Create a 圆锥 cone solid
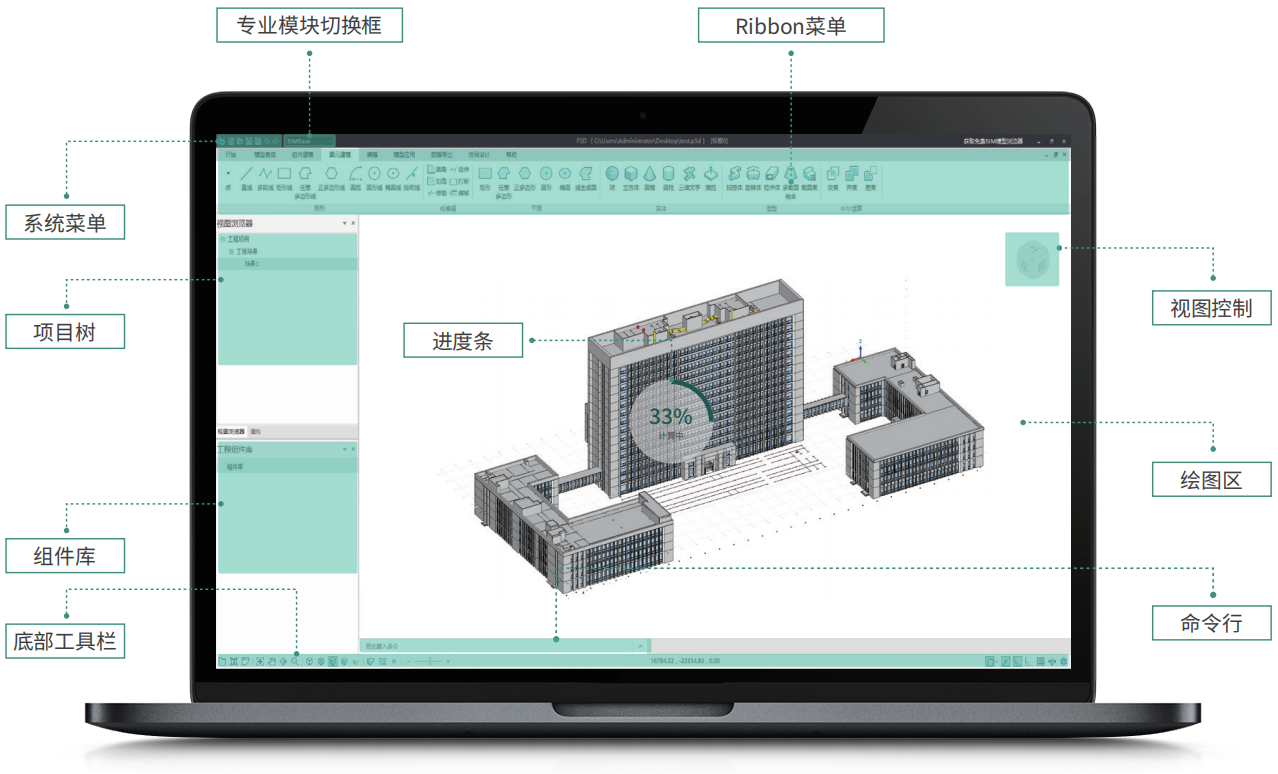This screenshot has height=774, width=1278. [650, 179]
